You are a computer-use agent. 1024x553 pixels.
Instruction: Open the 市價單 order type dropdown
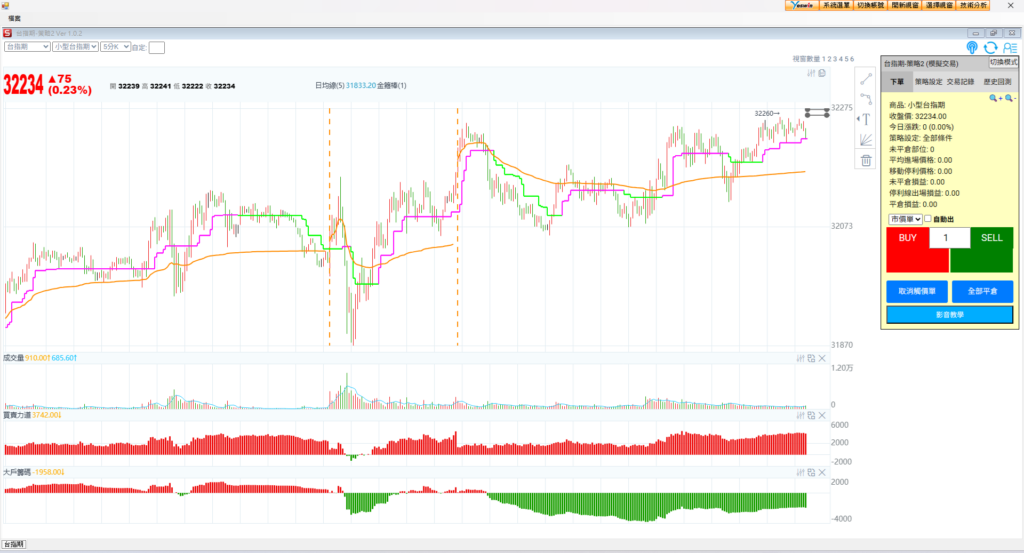tap(904, 219)
